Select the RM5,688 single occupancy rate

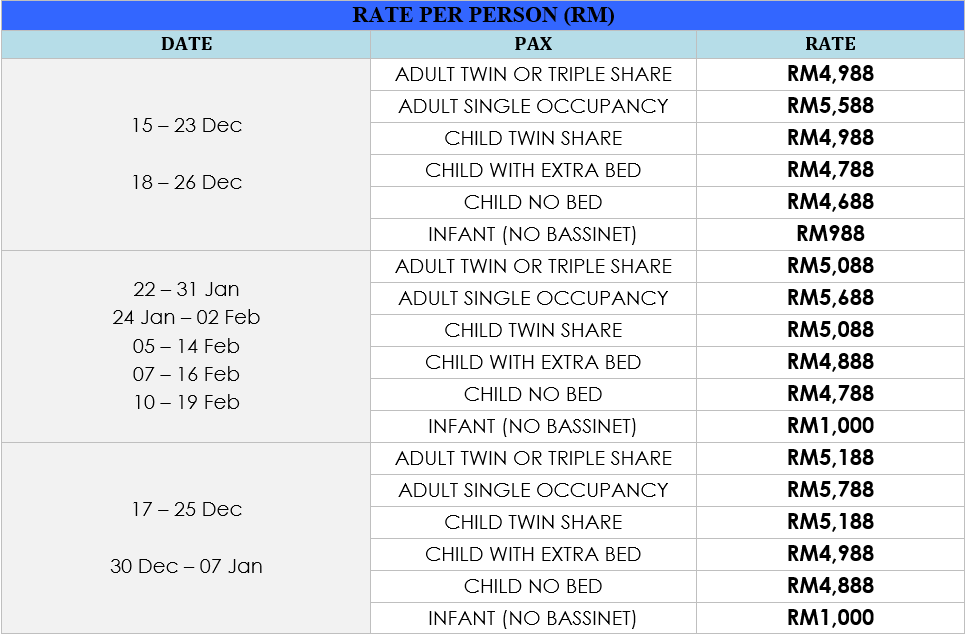[830, 298]
